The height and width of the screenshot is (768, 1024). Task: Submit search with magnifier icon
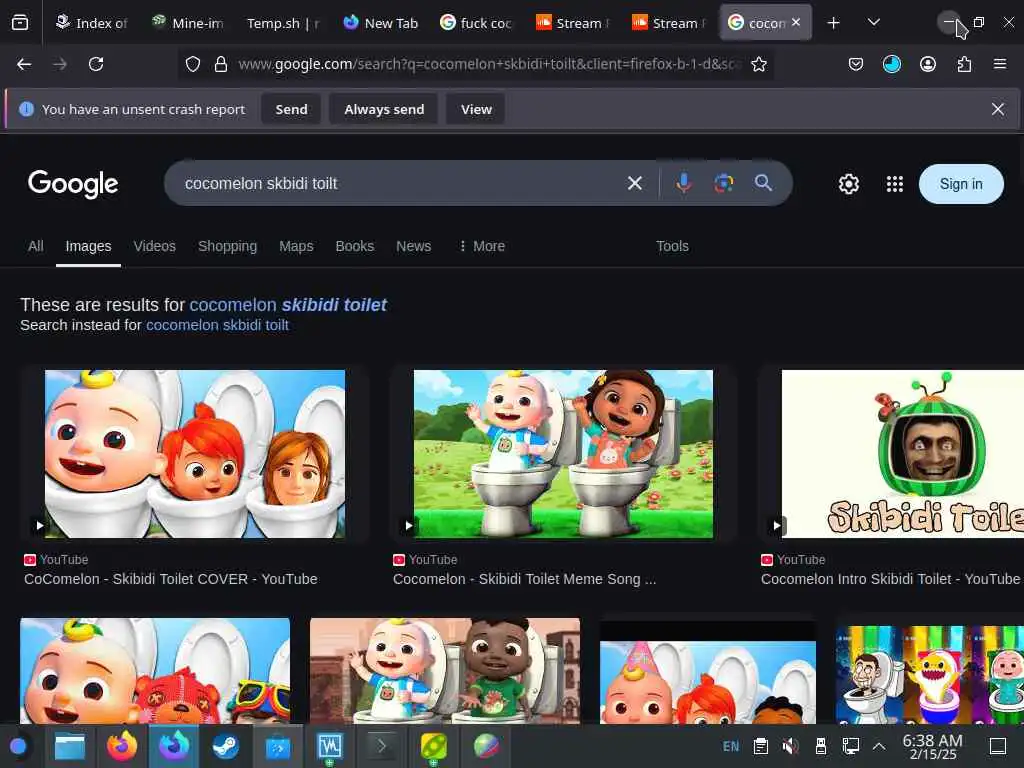coord(763,183)
